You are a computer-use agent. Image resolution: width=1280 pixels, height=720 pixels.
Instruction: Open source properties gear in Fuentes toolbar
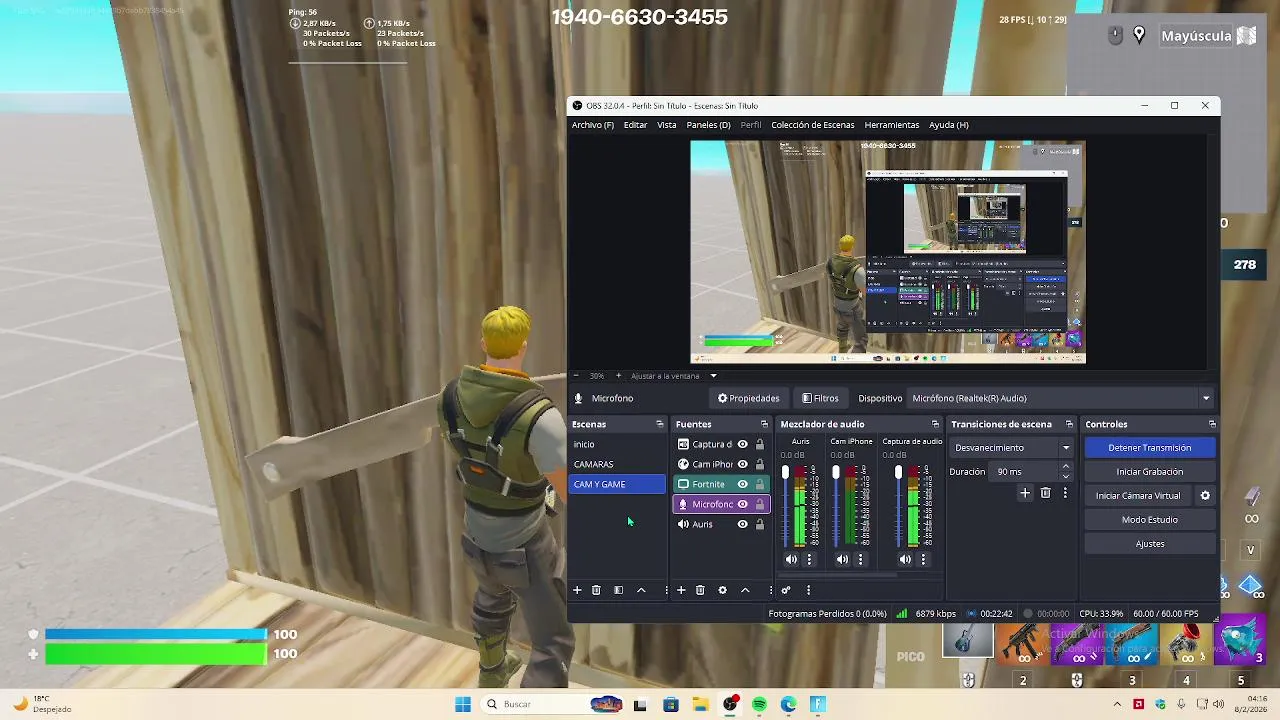tap(722, 590)
